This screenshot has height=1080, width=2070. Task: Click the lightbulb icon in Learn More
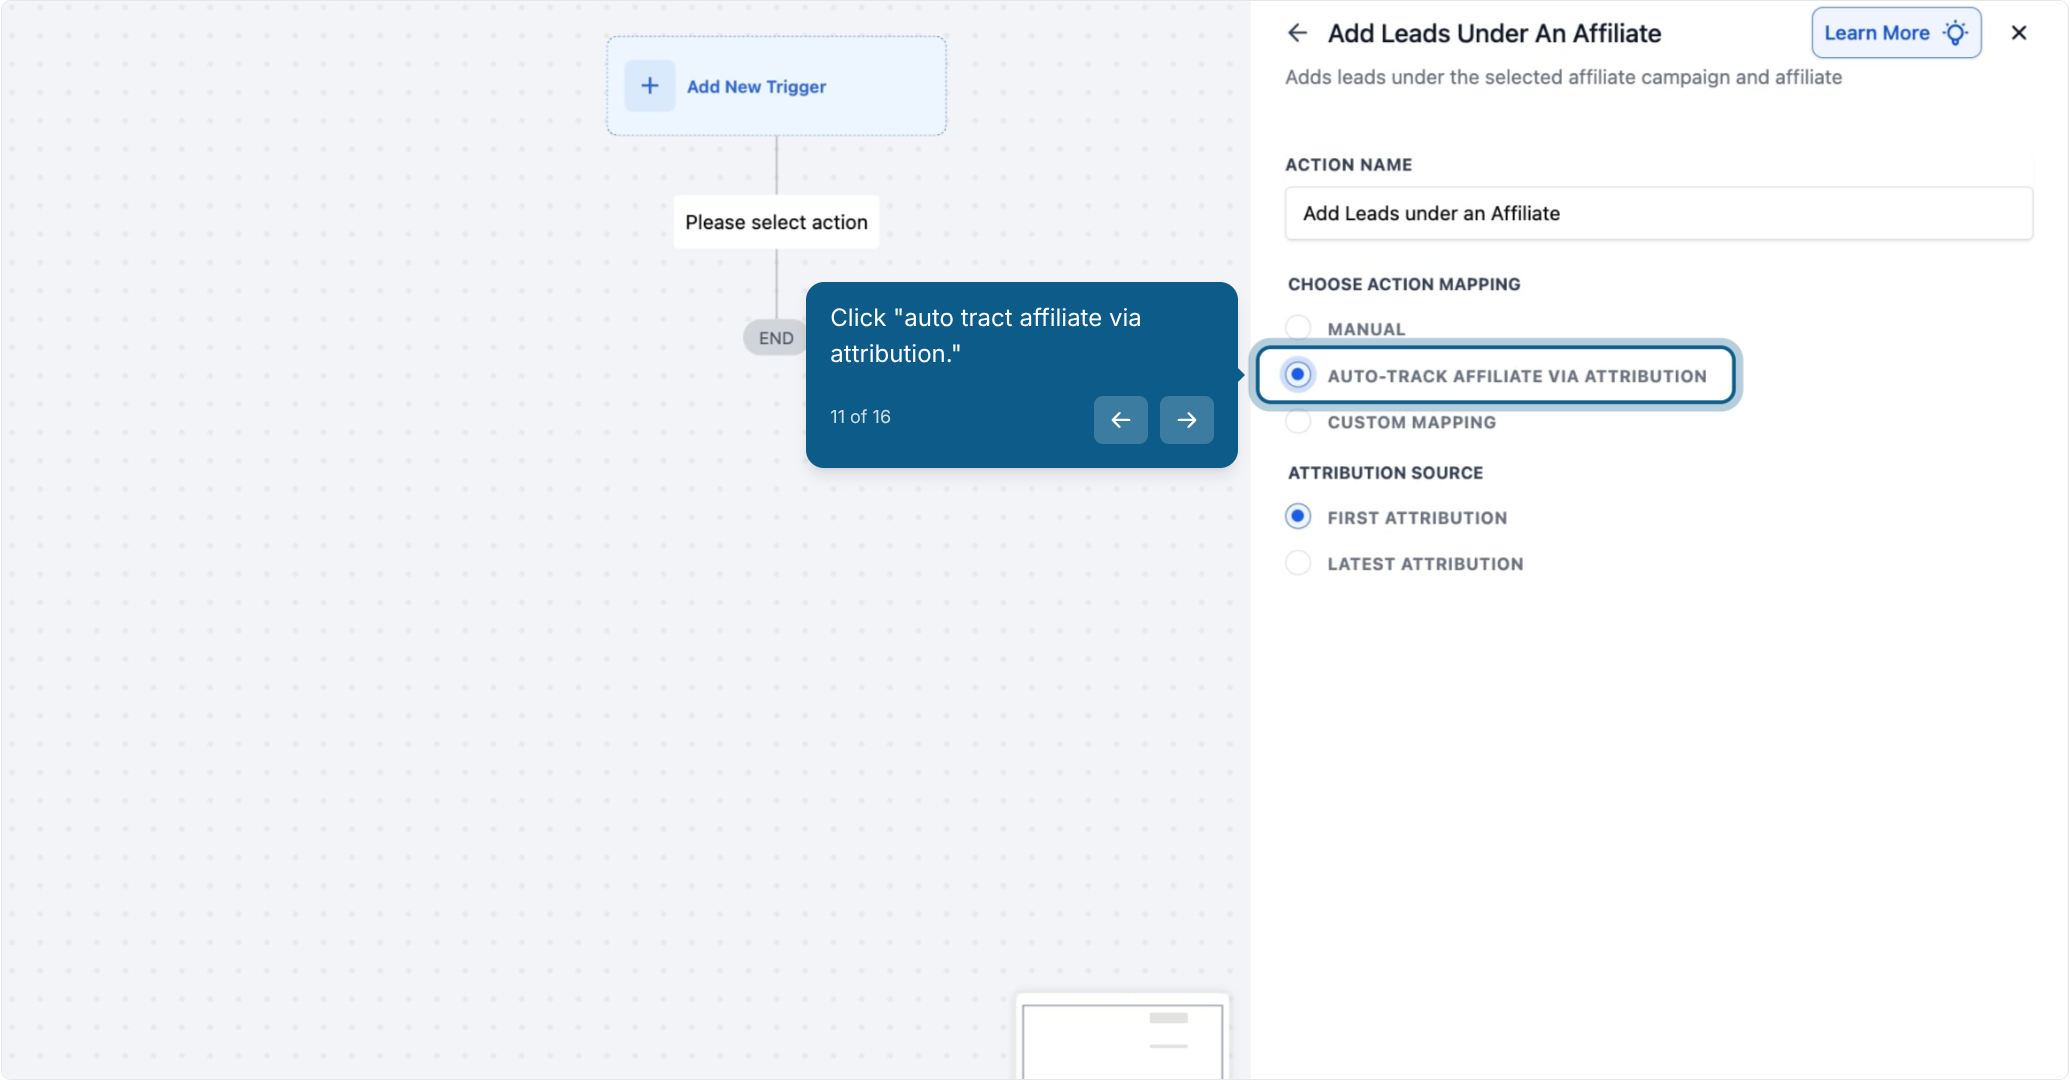(1955, 33)
